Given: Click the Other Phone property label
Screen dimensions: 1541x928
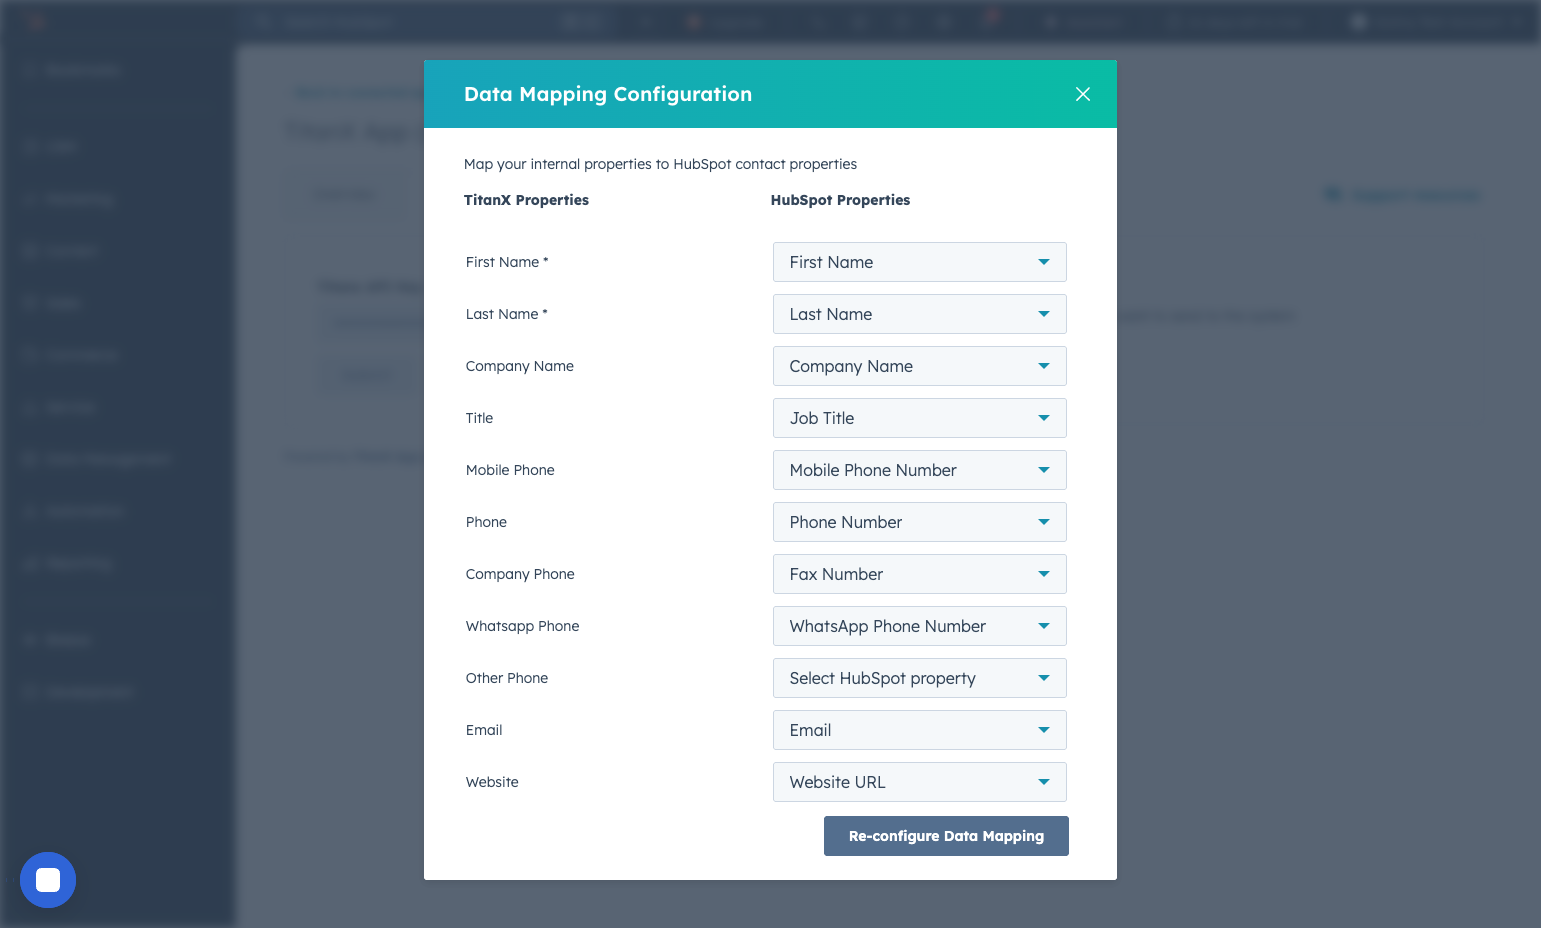Looking at the screenshot, I should pos(507,678).
